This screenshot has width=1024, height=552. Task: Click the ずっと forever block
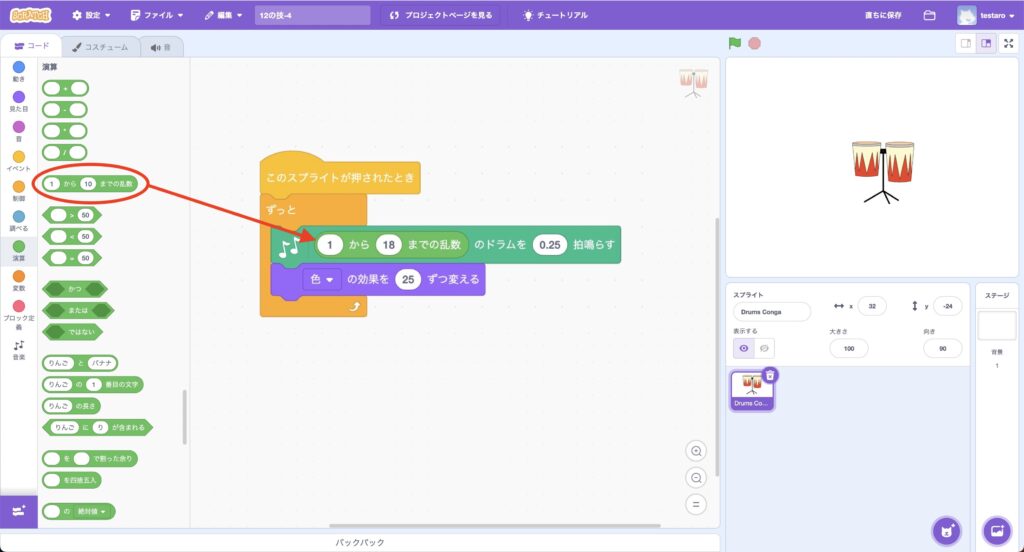[281, 210]
